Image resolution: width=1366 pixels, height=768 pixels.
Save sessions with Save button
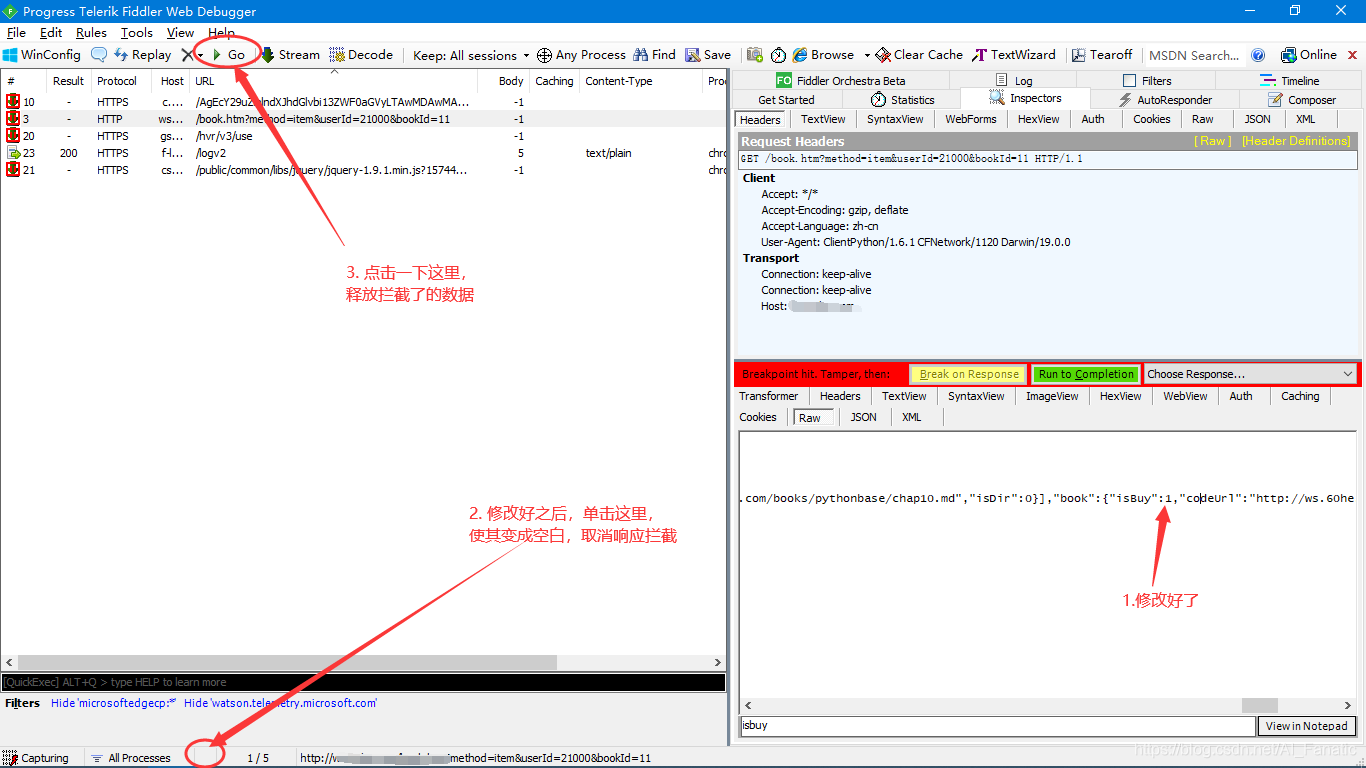[708, 55]
